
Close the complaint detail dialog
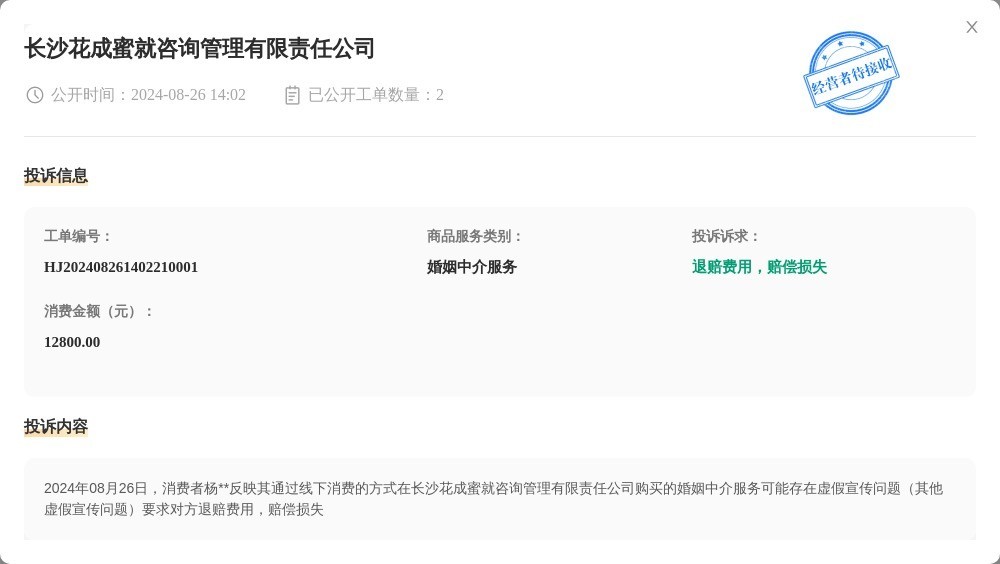(x=971, y=27)
